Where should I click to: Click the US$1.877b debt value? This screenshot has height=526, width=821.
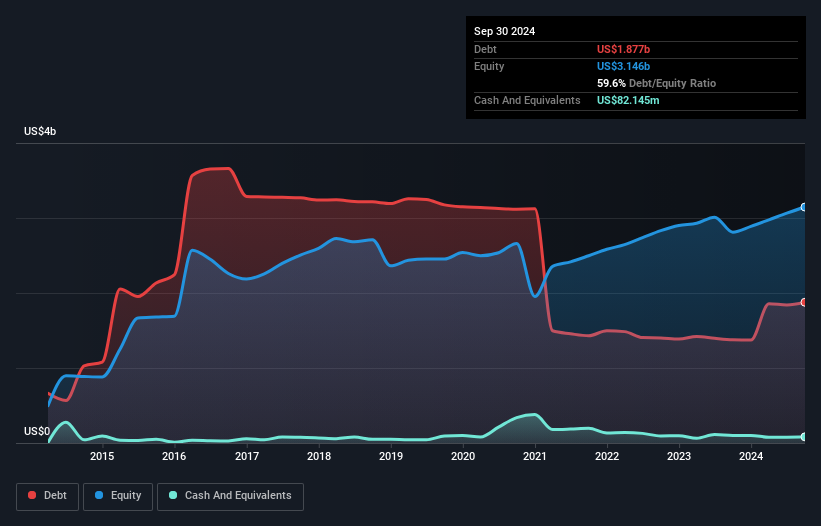coord(624,49)
